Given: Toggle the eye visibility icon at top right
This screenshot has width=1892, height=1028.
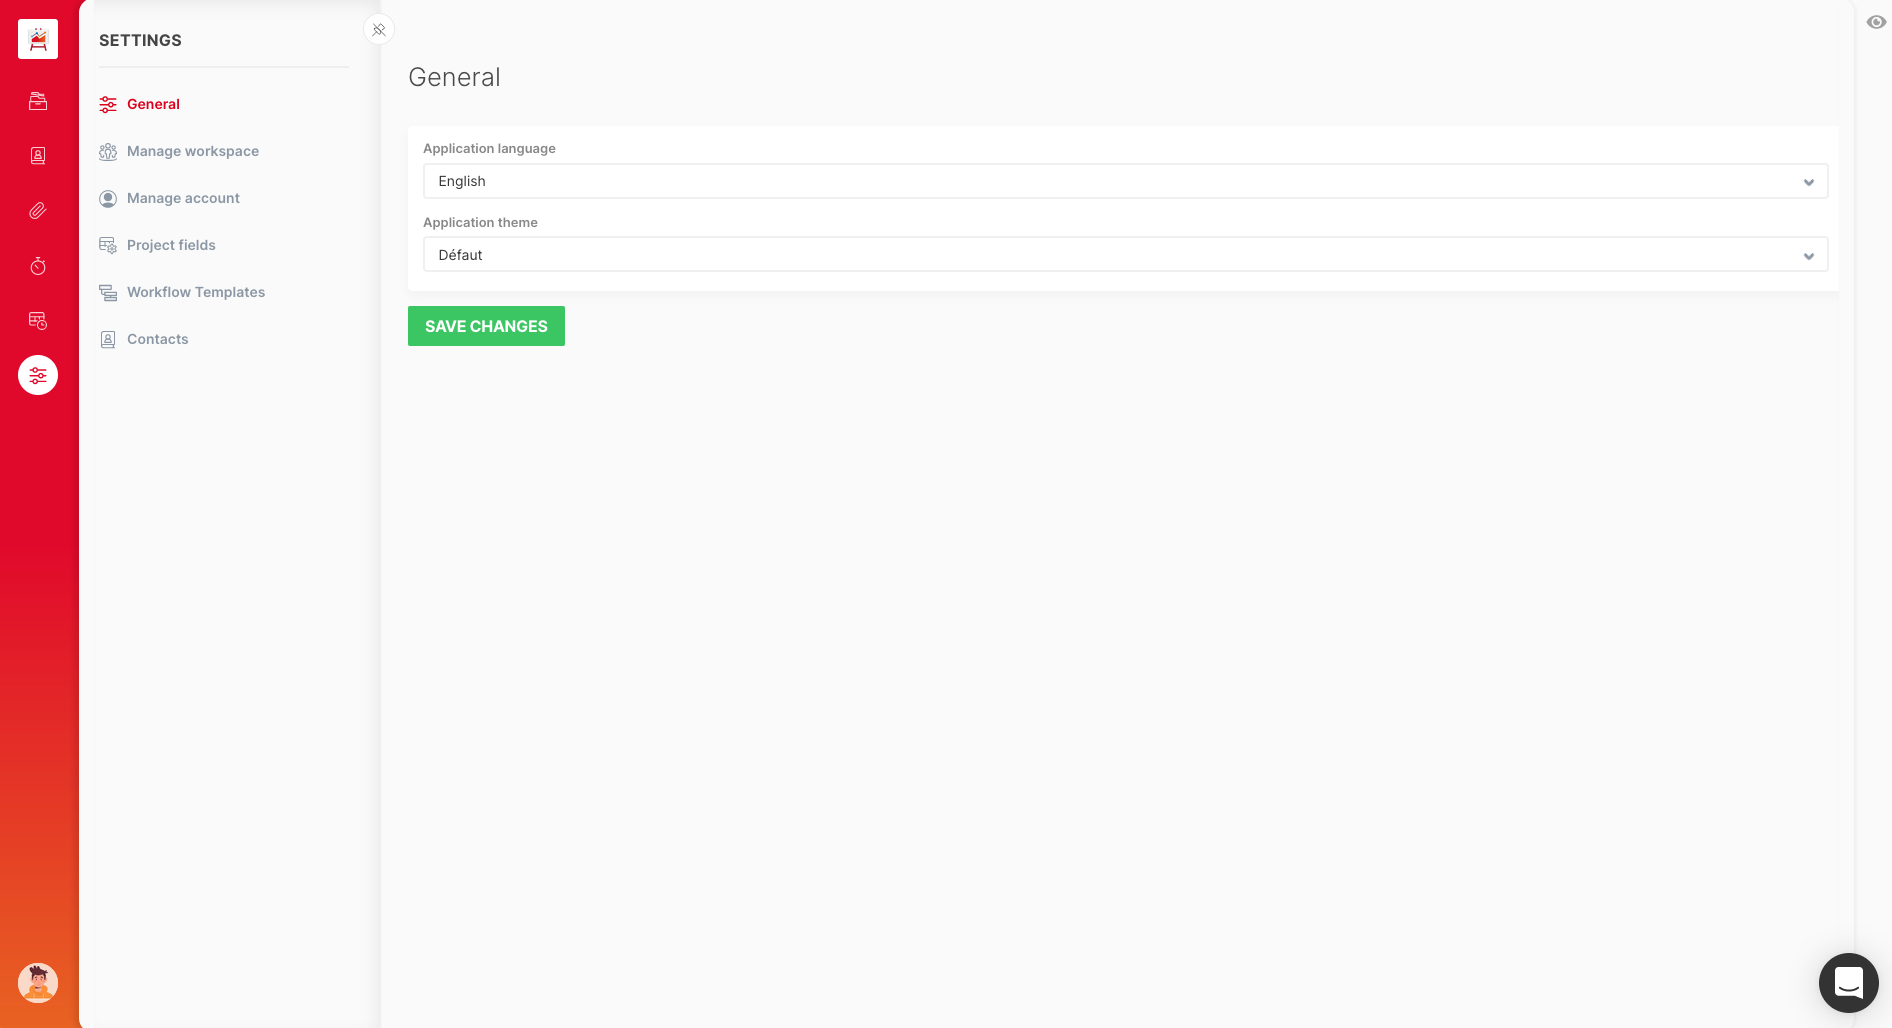Looking at the screenshot, I should [x=1876, y=22].
